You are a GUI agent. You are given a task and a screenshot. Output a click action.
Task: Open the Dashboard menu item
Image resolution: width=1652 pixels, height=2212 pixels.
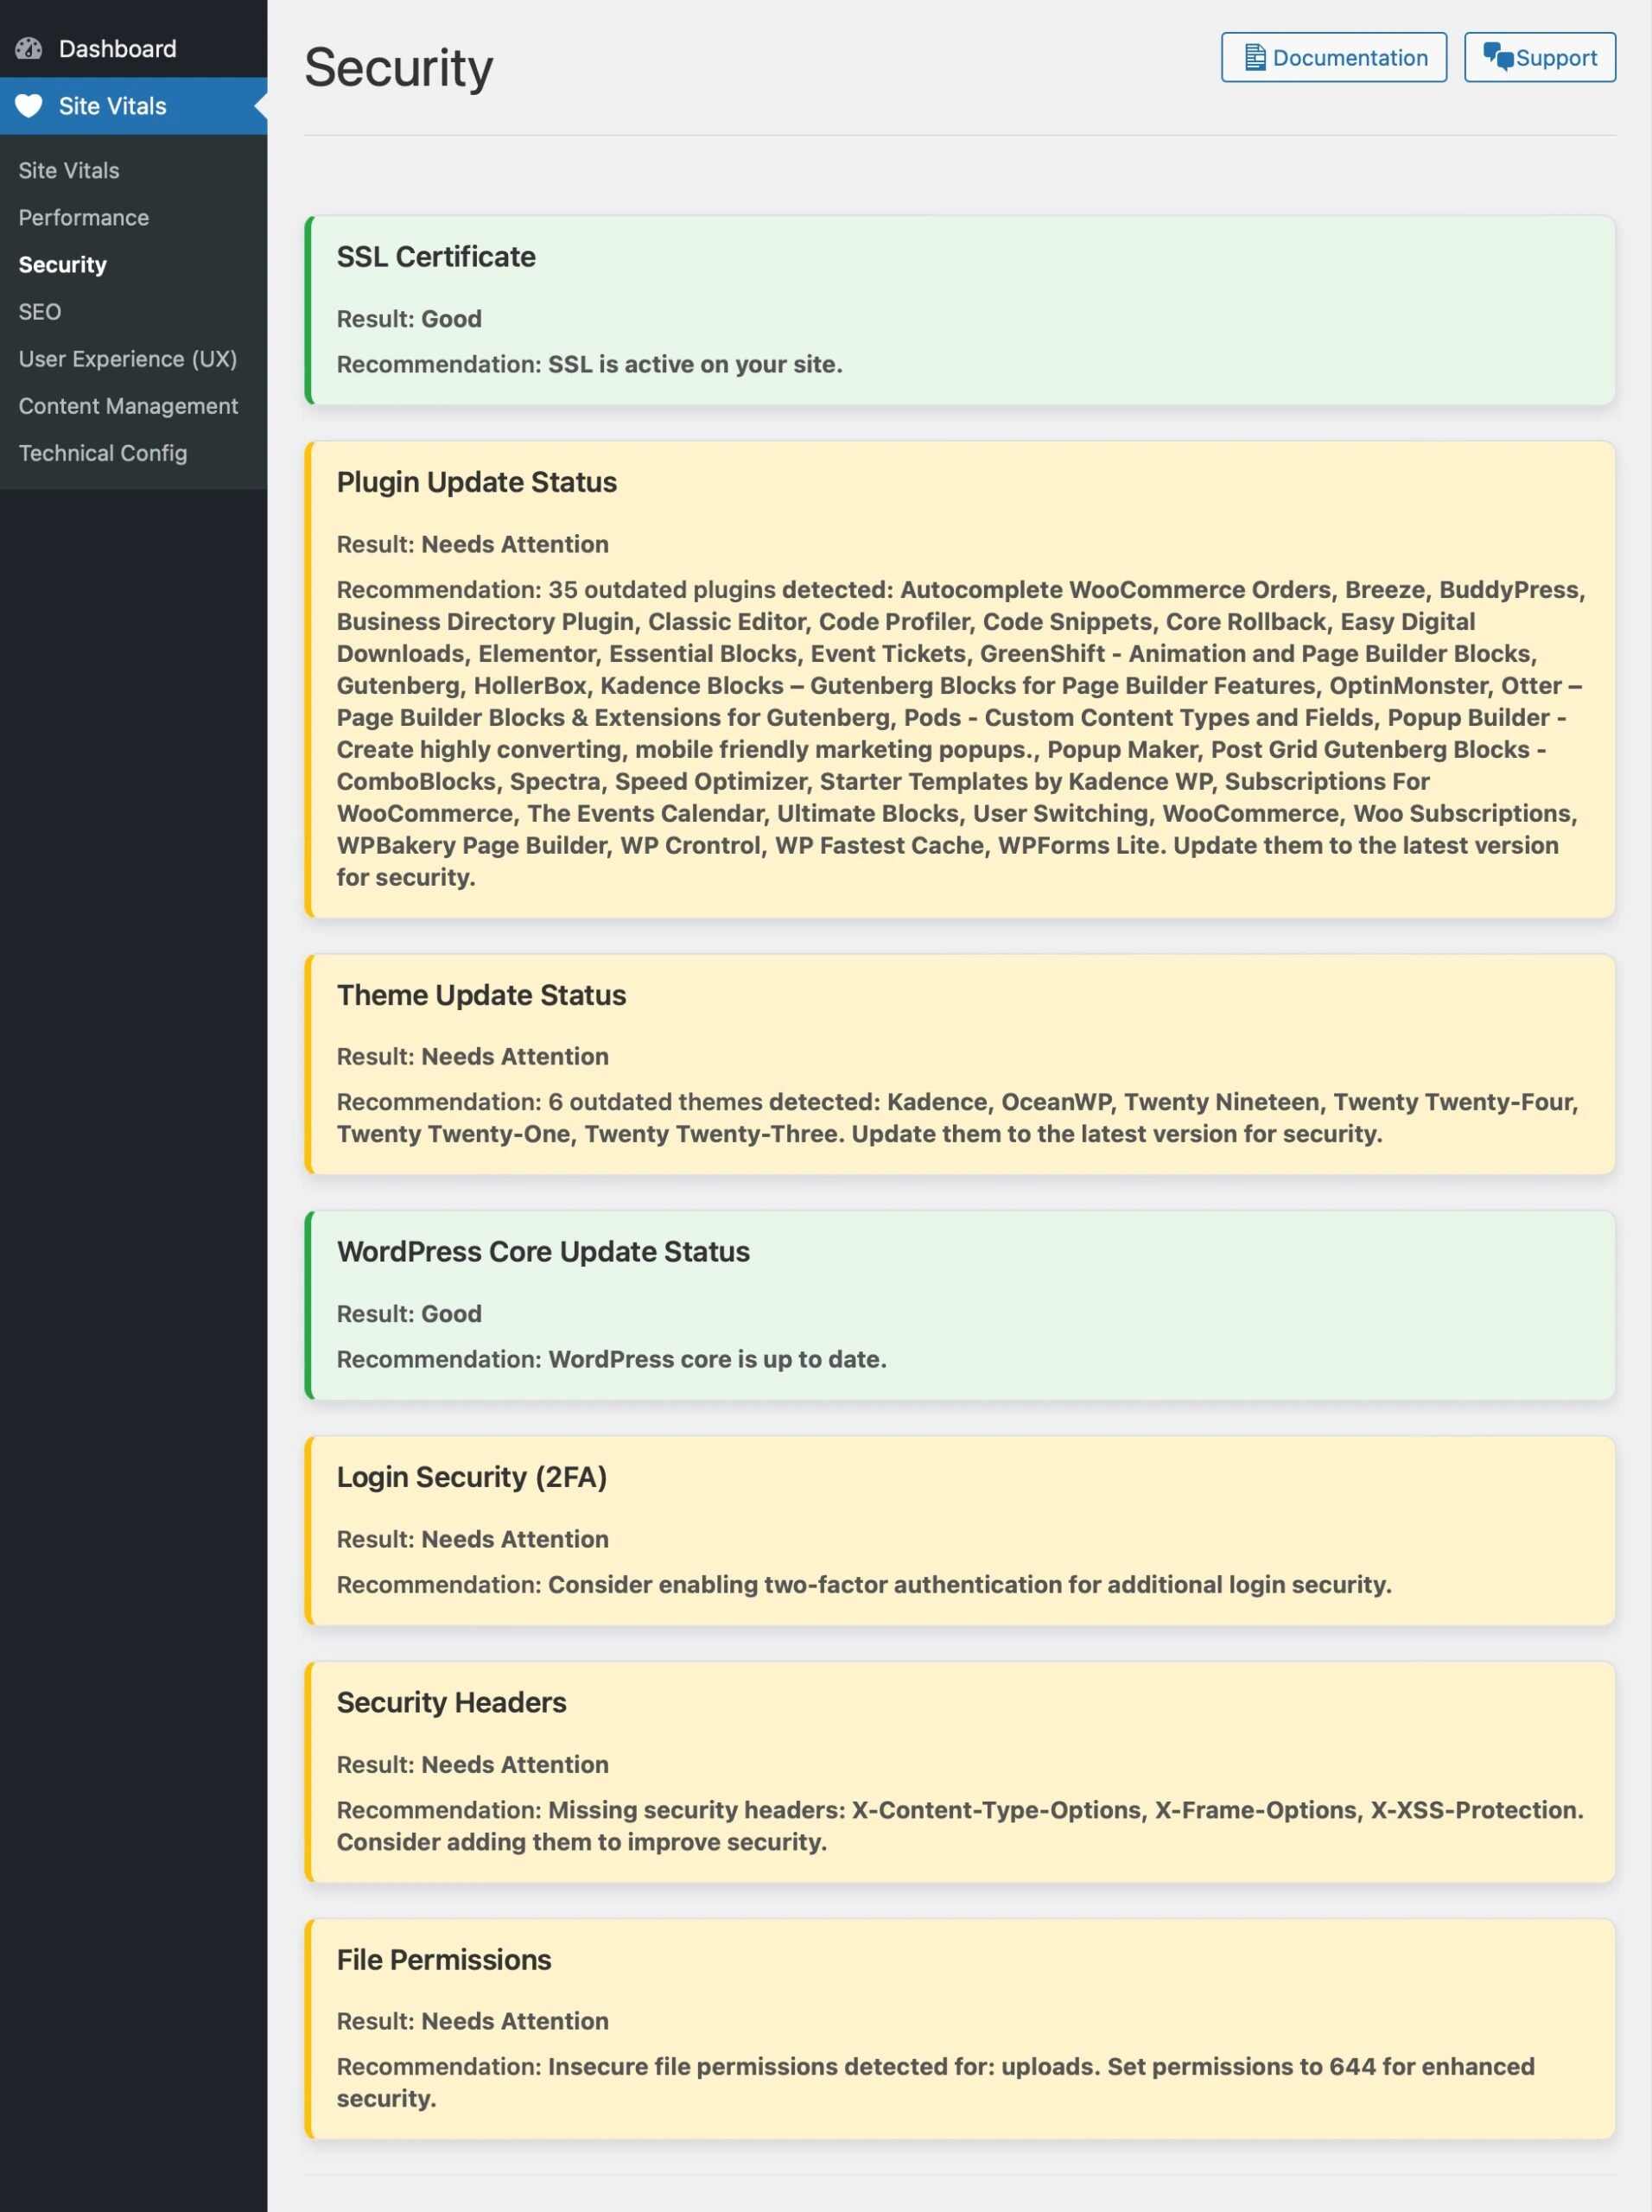pyautogui.click(x=134, y=48)
